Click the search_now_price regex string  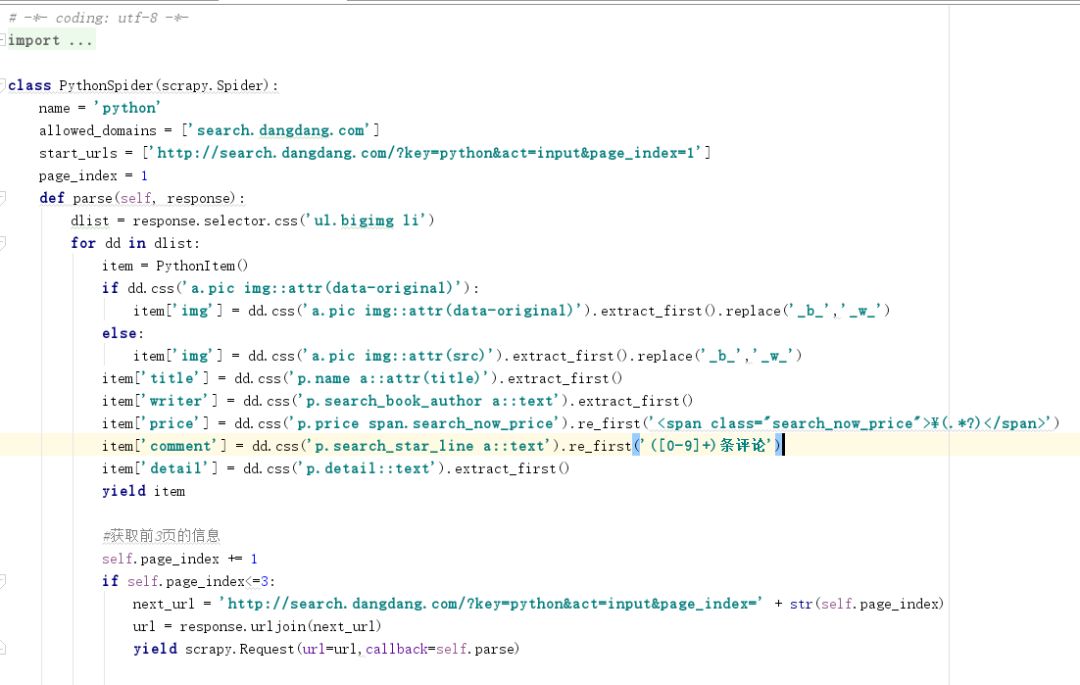pyautogui.click(x=847, y=423)
